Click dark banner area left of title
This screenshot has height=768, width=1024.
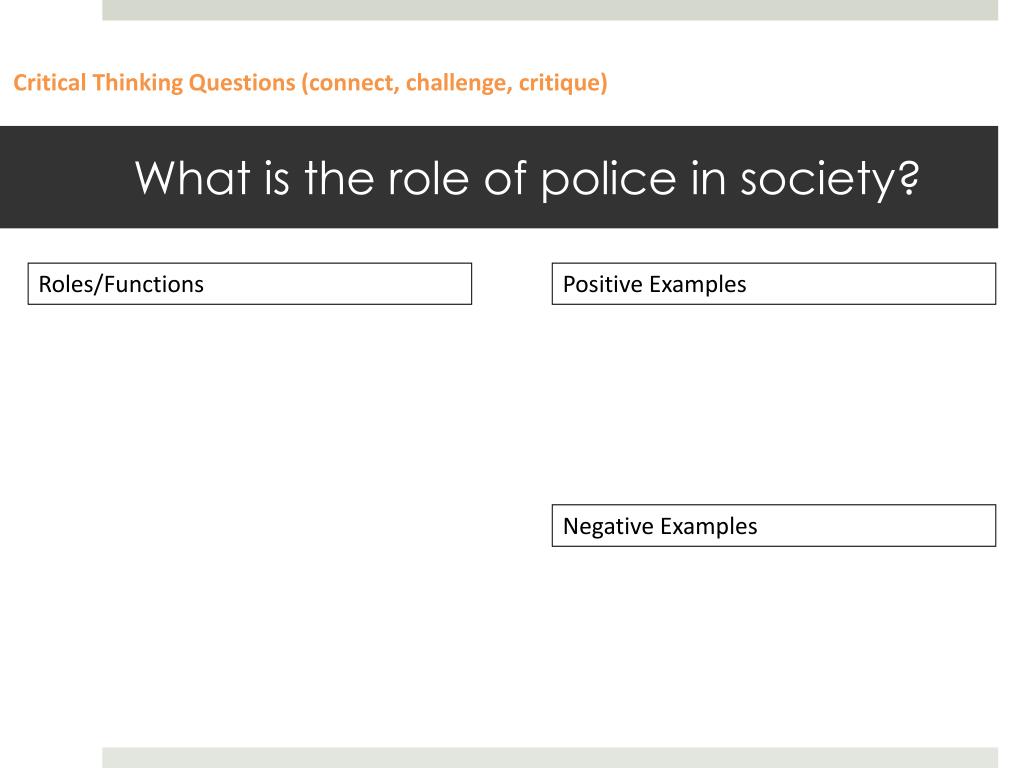(x=65, y=177)
